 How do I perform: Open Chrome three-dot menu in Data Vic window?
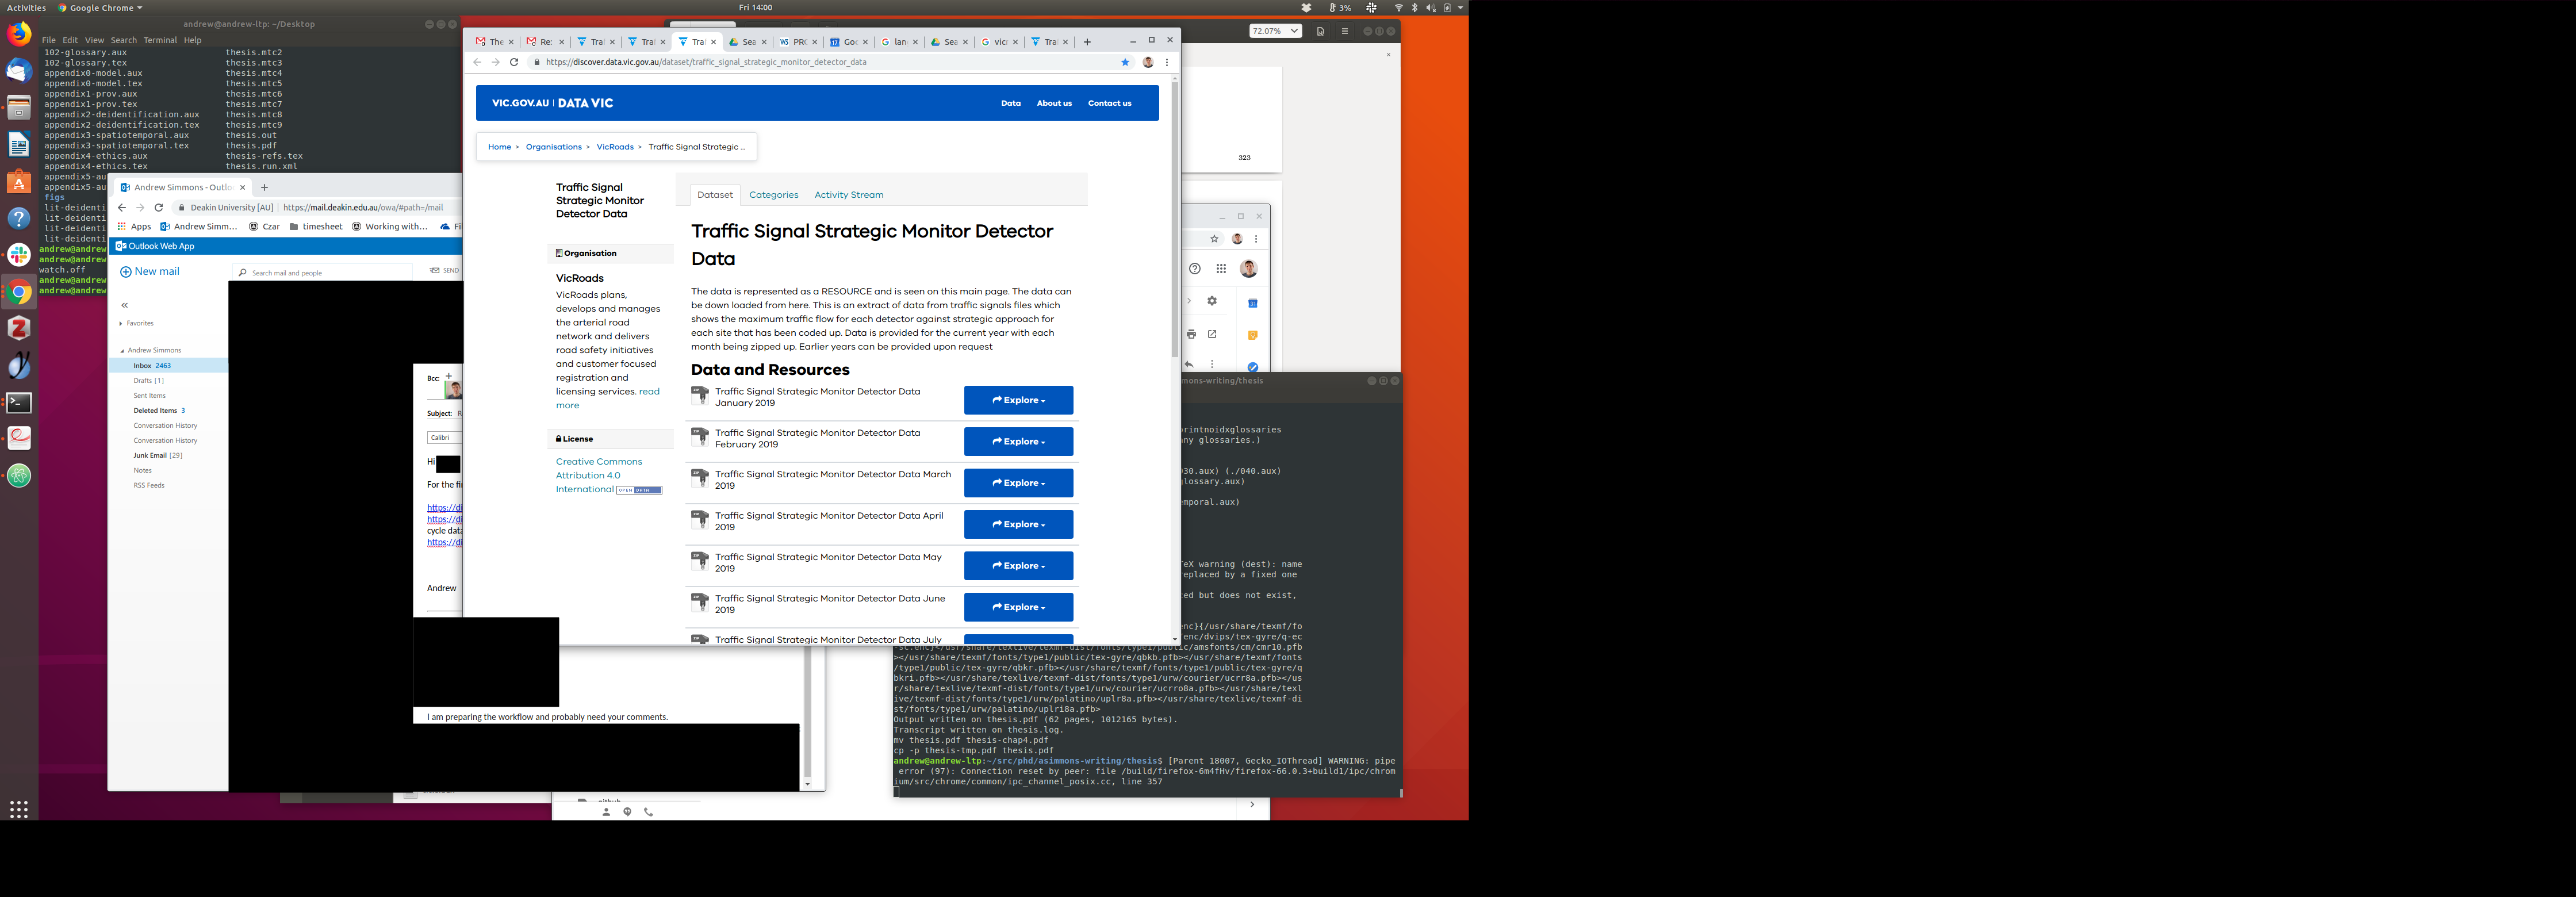coord(1166,62)
